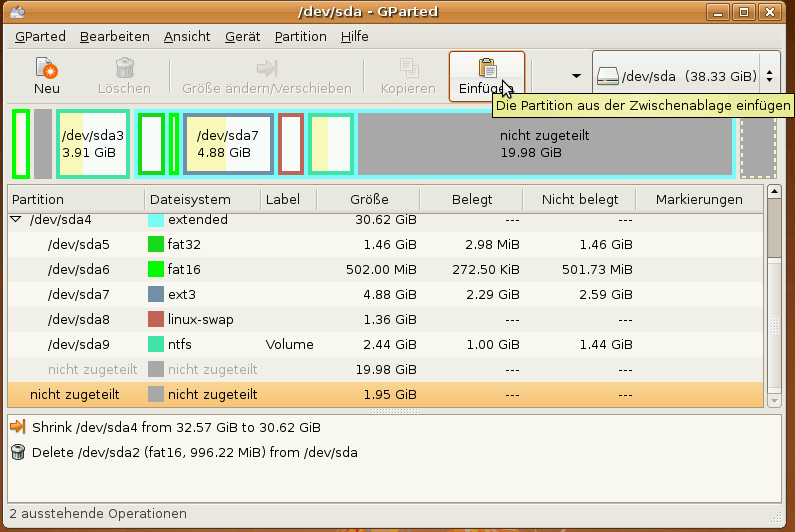Sort by the Größe column header

point(369,199)
